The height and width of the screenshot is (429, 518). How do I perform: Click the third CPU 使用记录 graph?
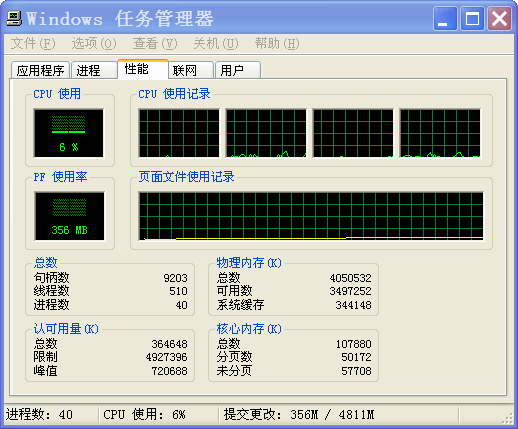point(353,133)
